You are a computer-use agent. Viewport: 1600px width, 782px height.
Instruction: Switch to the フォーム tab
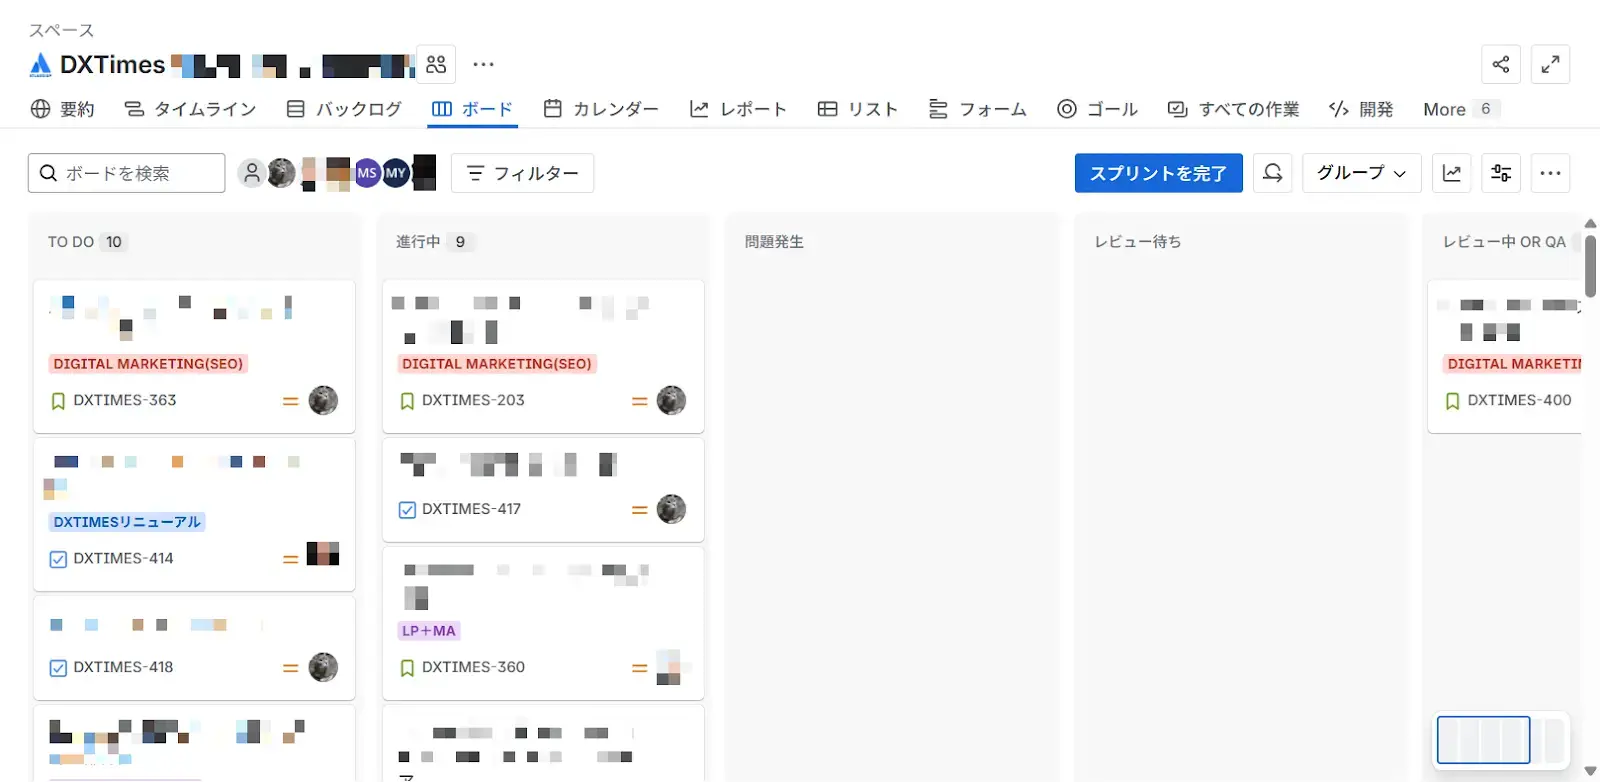click(977, 109)
